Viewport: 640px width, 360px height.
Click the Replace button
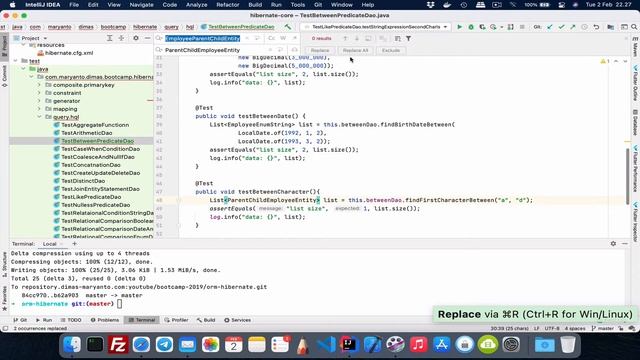[320, 50]
